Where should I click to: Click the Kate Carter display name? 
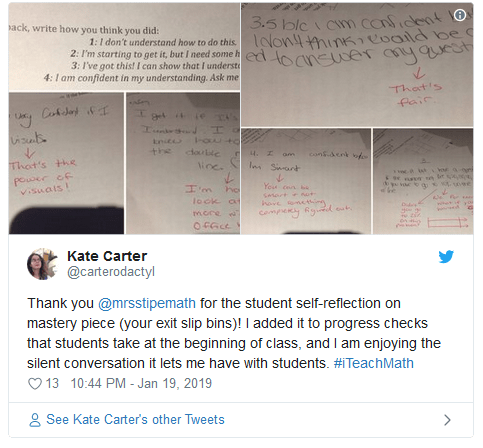[107, 256]
